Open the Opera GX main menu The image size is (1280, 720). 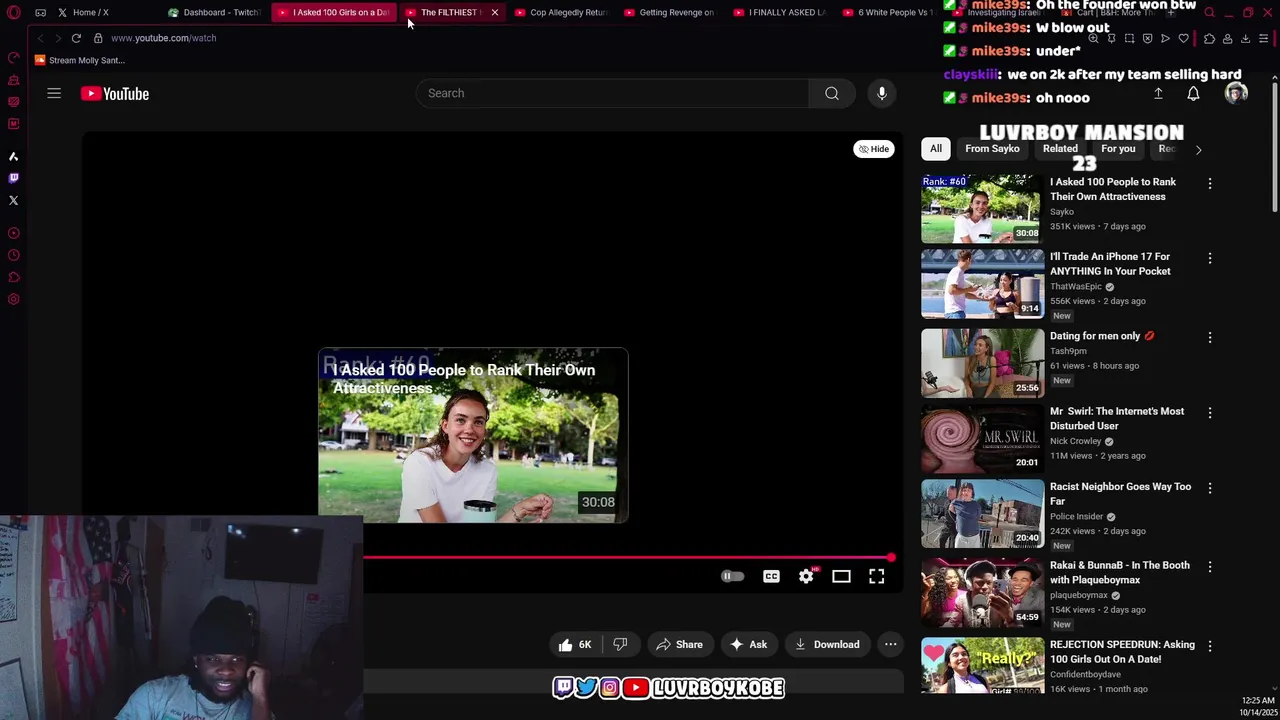point(13,12)
